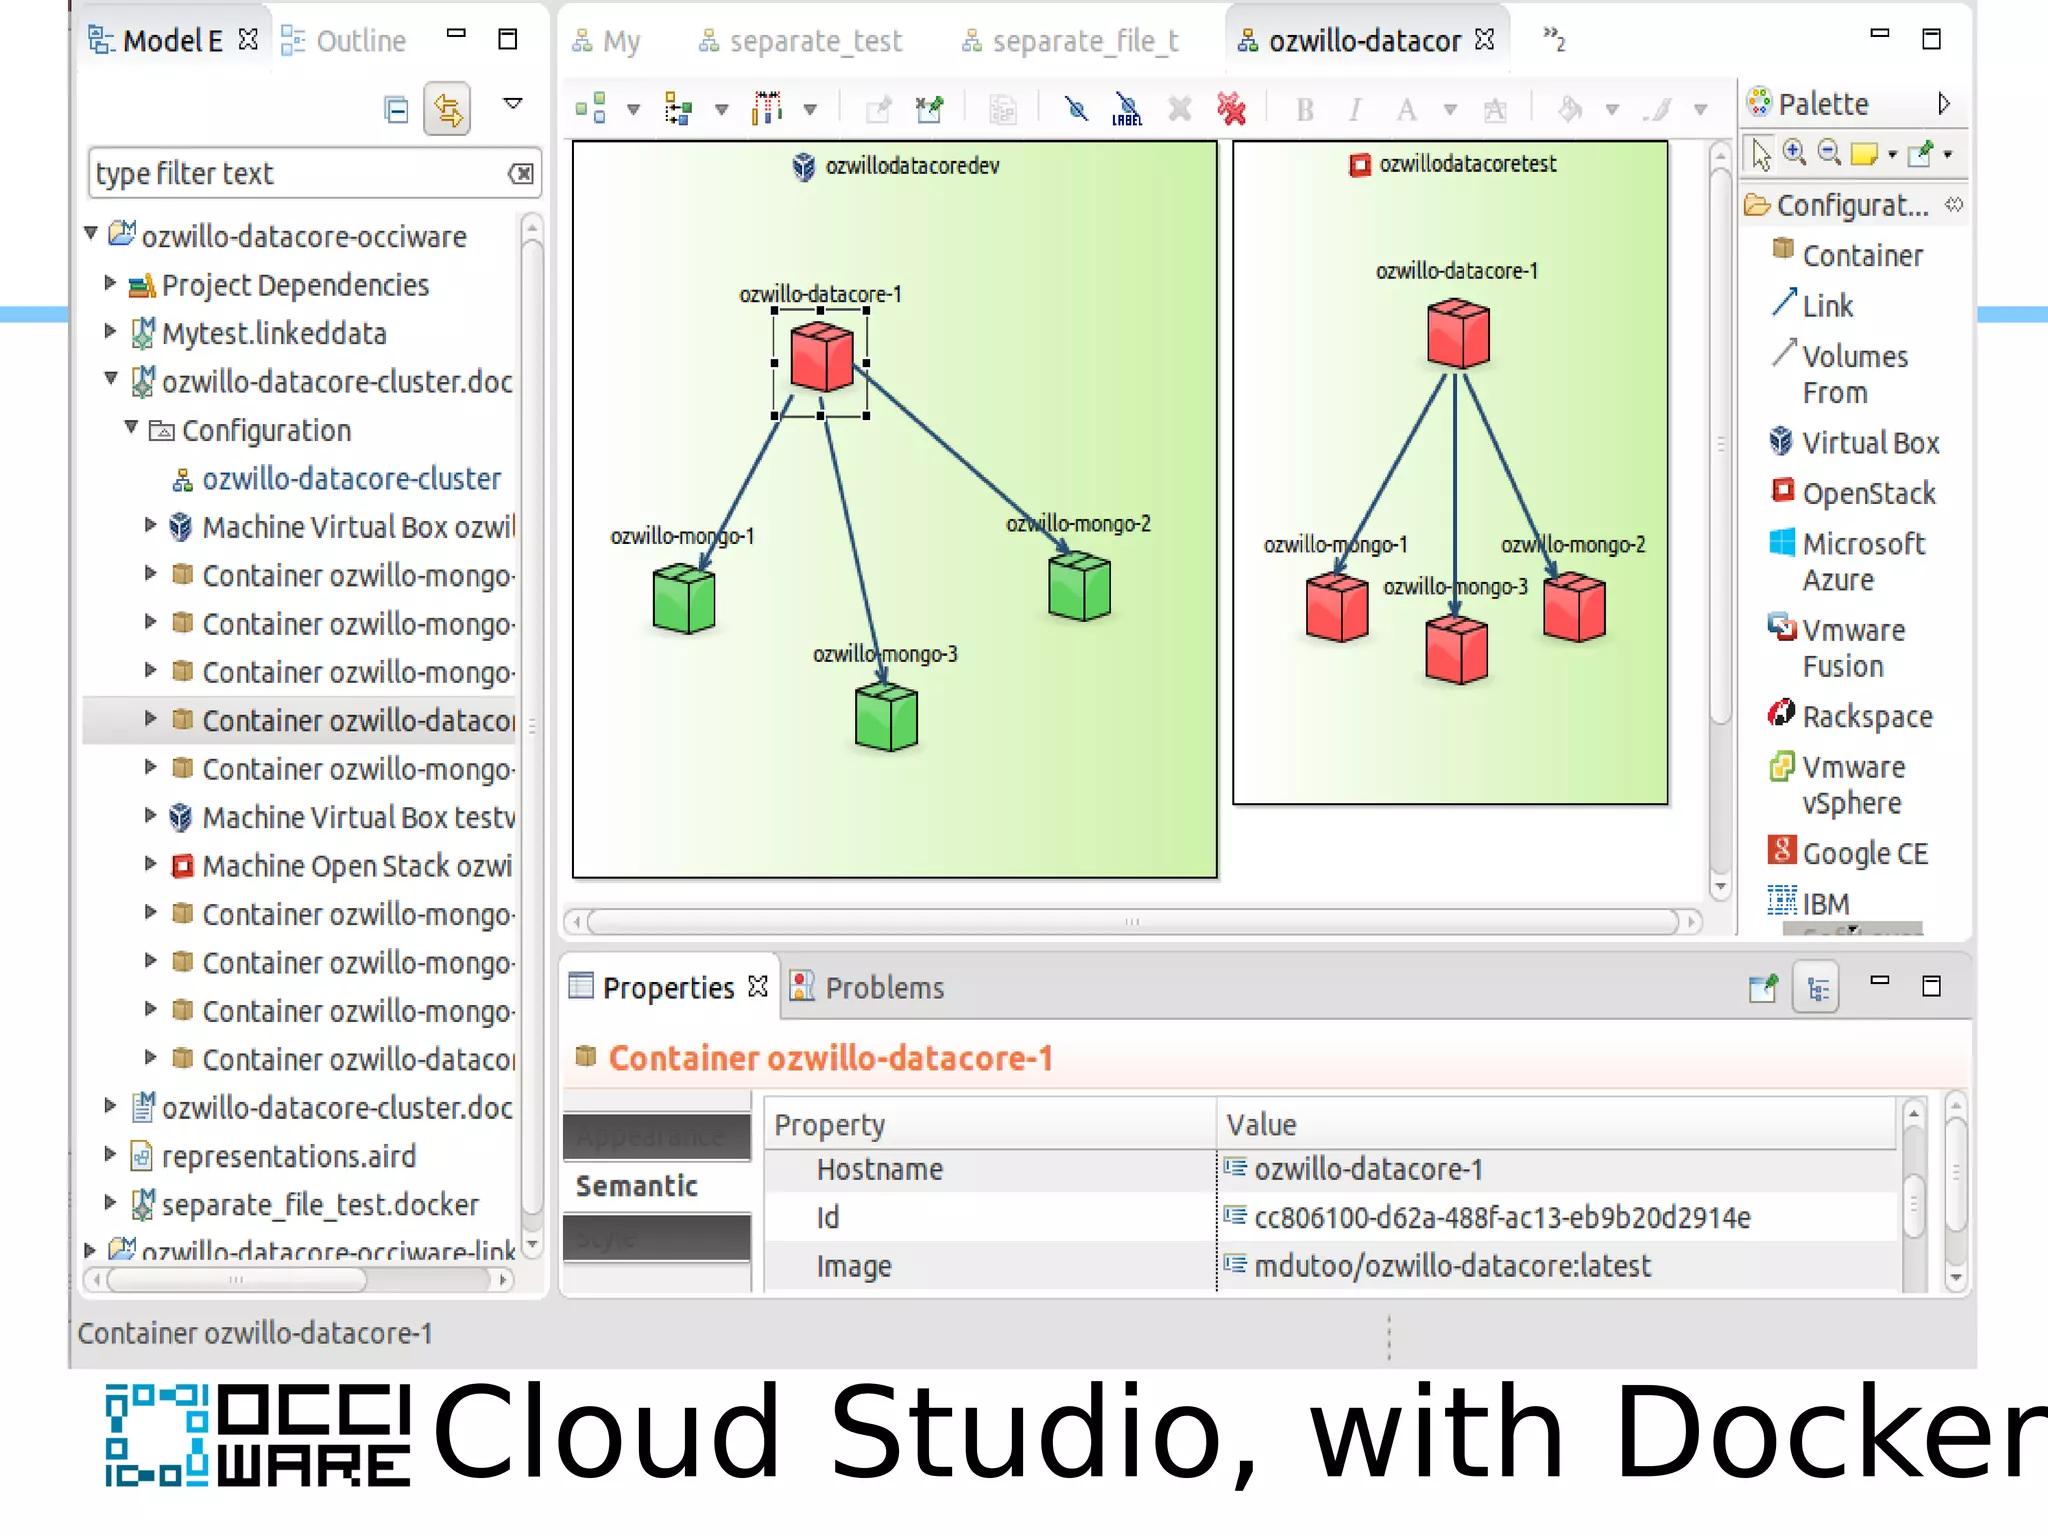The width and height of the screenshot is (2048, 1536).
Task: Click the palette note tool icon
Action: [1864, 154]
